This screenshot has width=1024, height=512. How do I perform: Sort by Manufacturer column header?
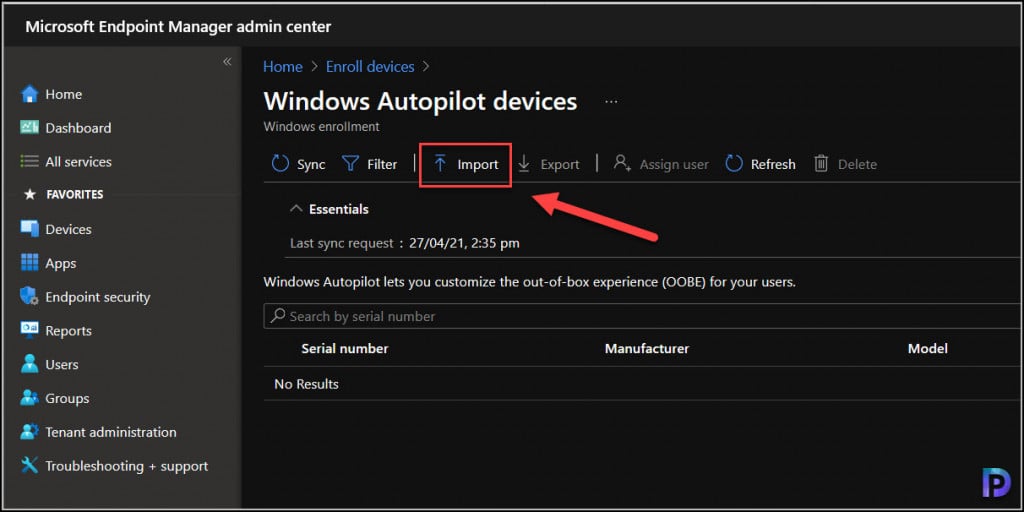[647, 349]
